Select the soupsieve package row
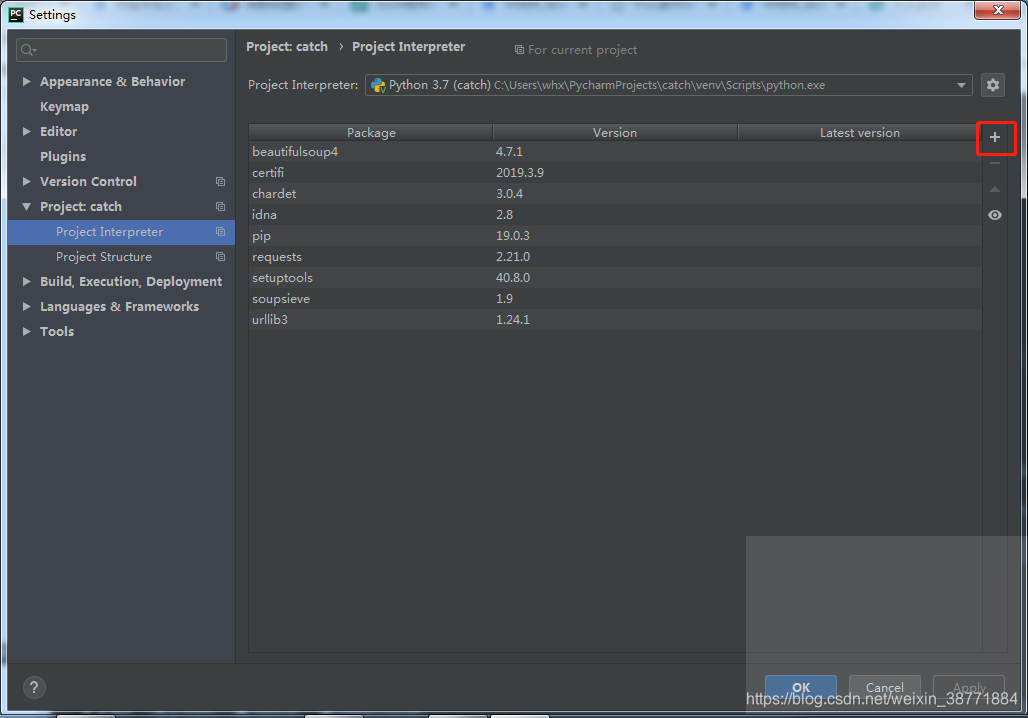Screen dimensions: 1028x718 615,298
